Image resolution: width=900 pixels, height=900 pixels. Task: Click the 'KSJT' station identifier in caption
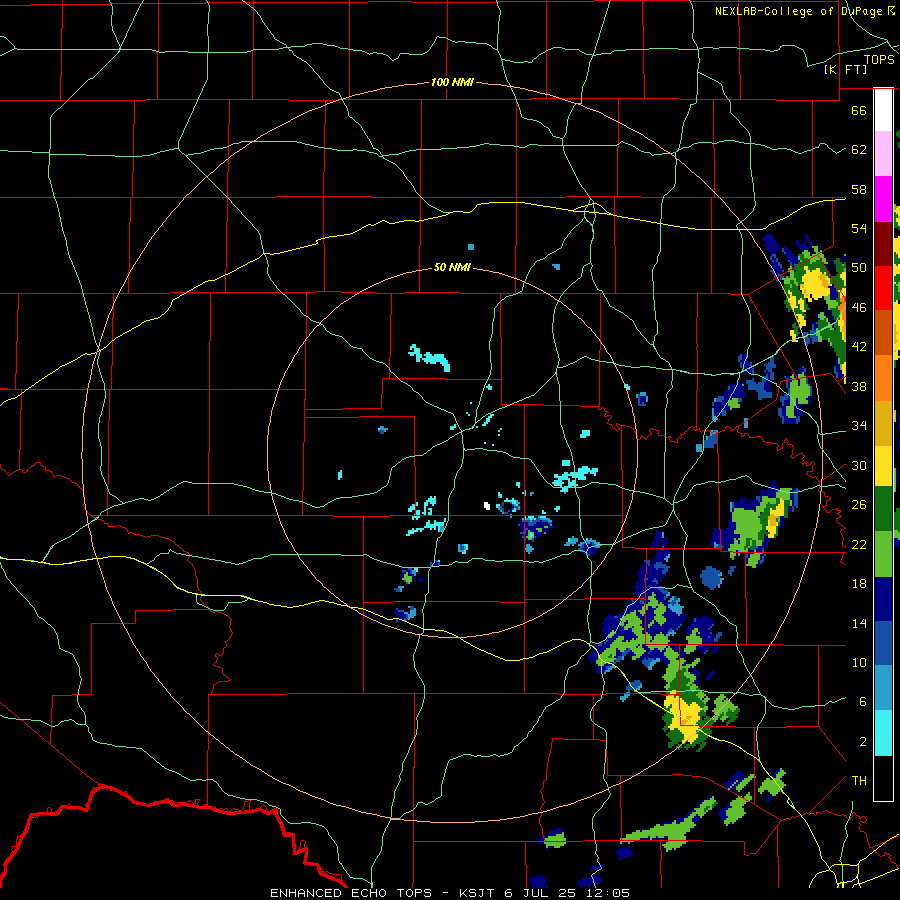pyautogui.click(x=476, y=893)
